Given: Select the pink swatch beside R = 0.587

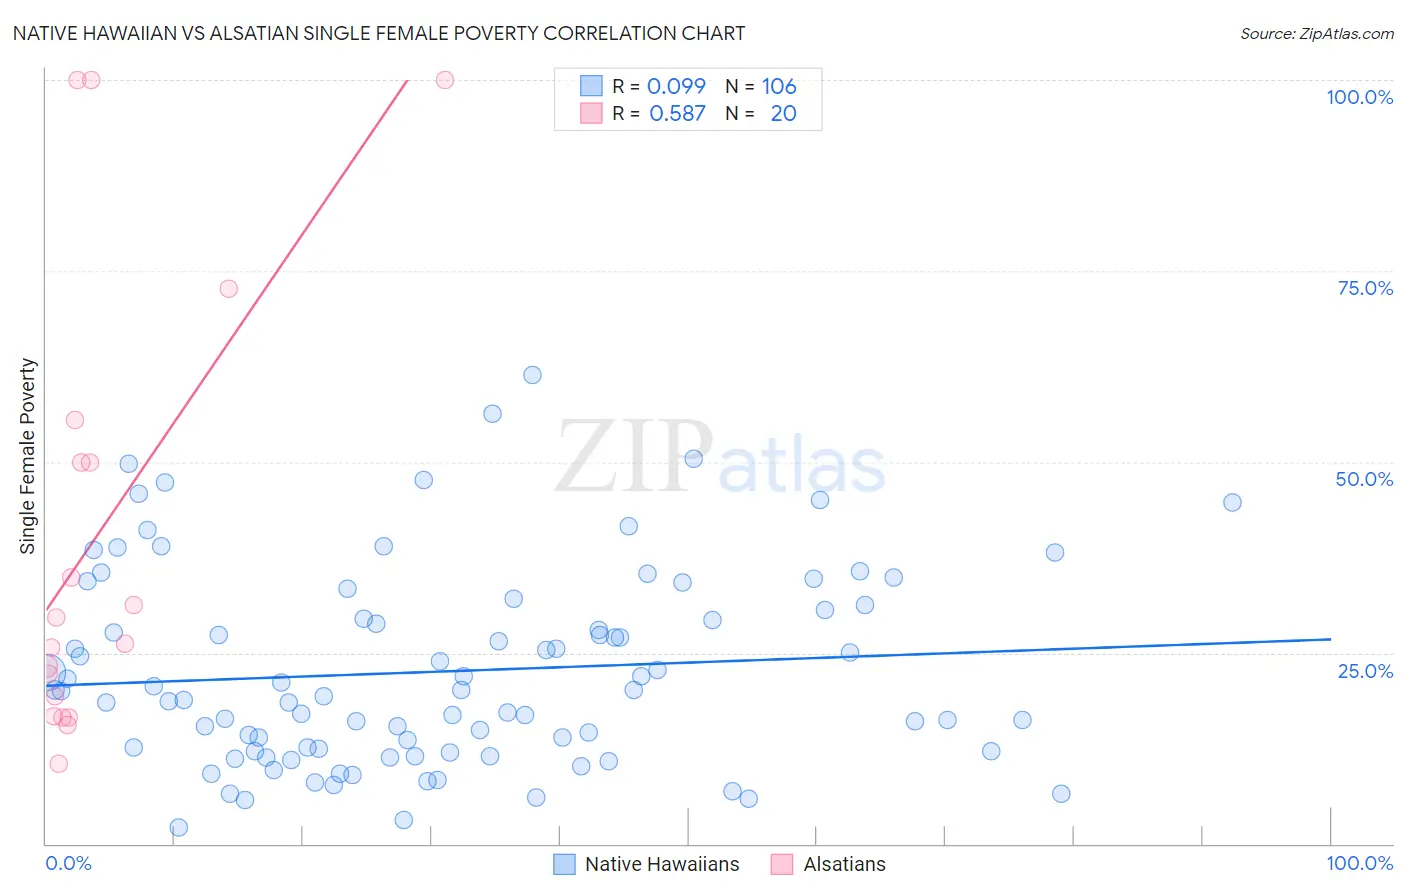Looking at the screenshot, I should 592,113.
